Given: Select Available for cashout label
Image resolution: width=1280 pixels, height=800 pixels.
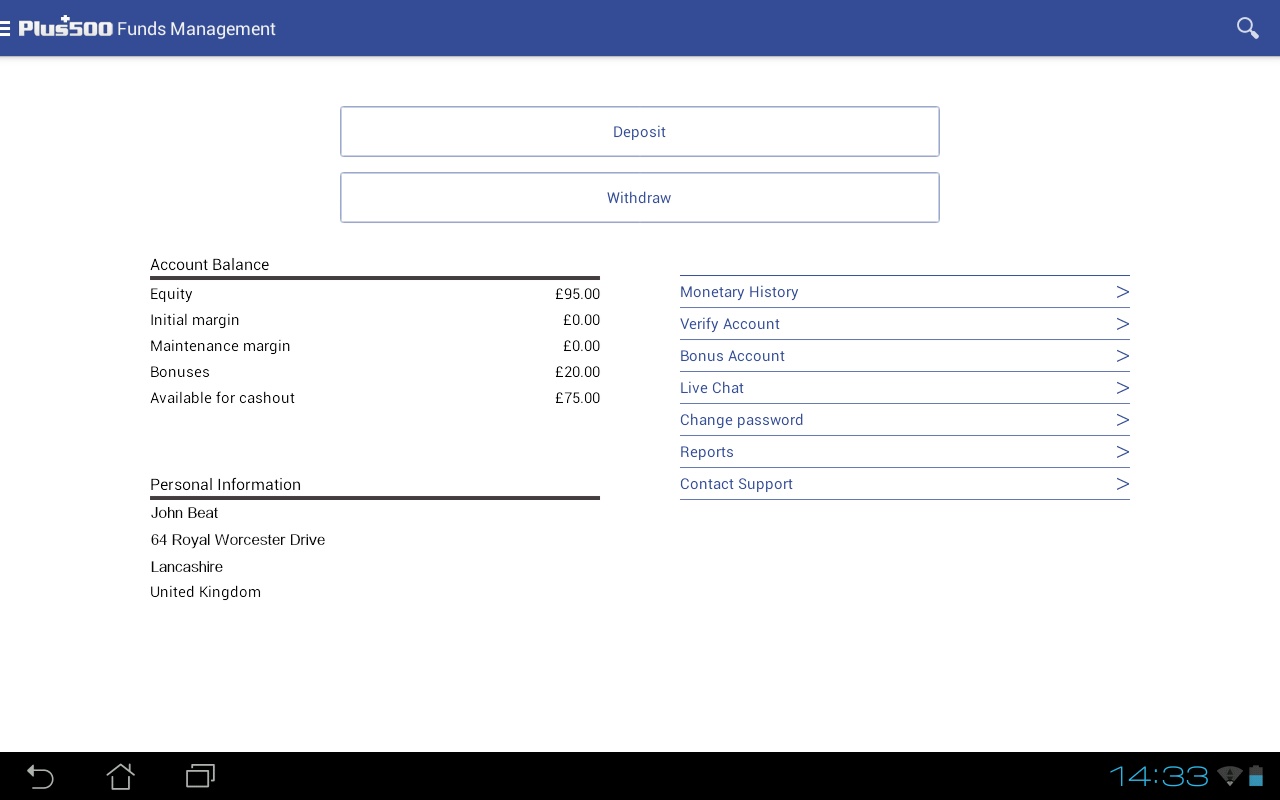Looking at the screenshot, I should click(x=222, y=398).
